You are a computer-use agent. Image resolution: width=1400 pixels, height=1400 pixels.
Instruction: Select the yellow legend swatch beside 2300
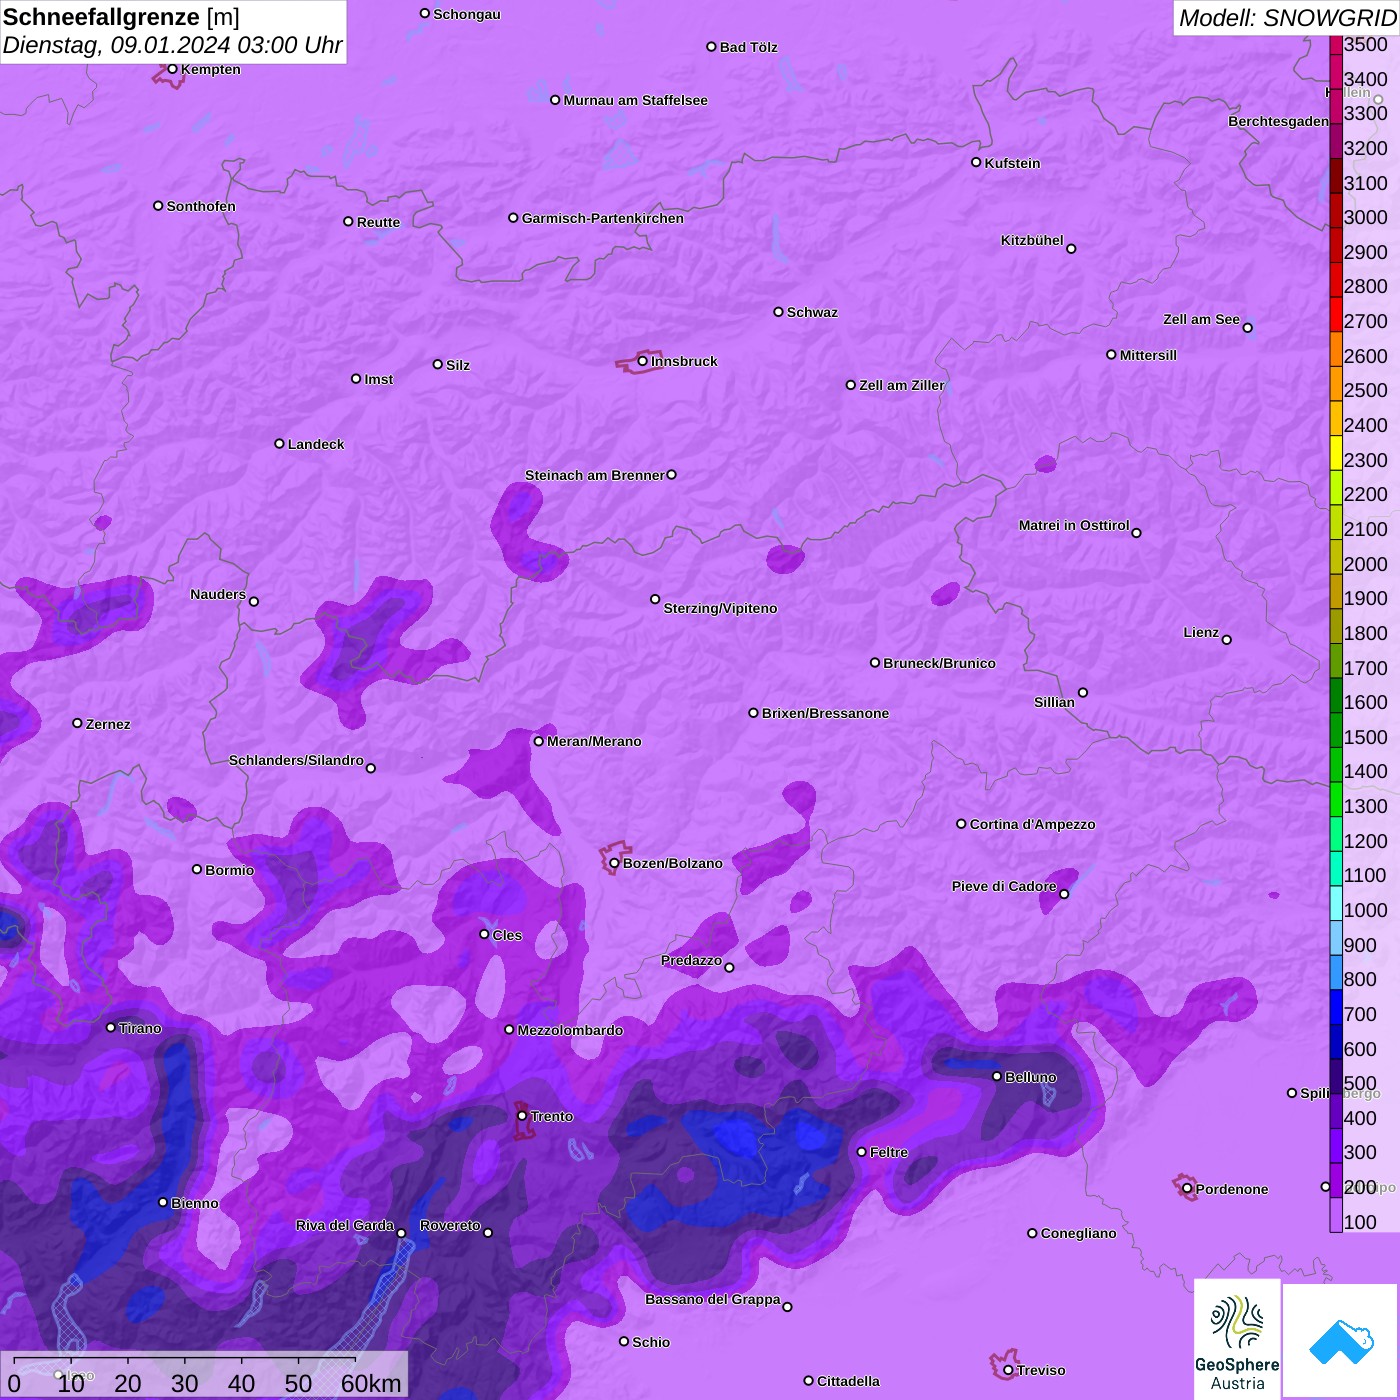(1336, 452)
